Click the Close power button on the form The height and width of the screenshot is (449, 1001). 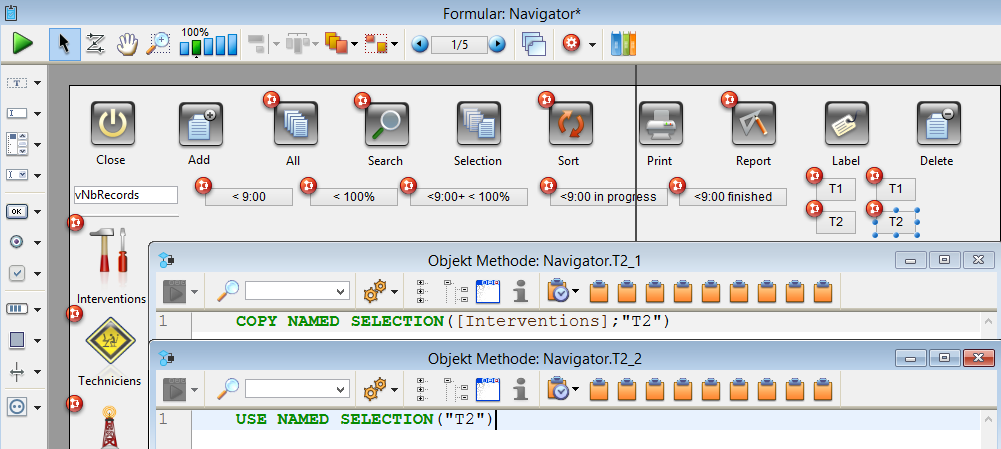[111, 125]
